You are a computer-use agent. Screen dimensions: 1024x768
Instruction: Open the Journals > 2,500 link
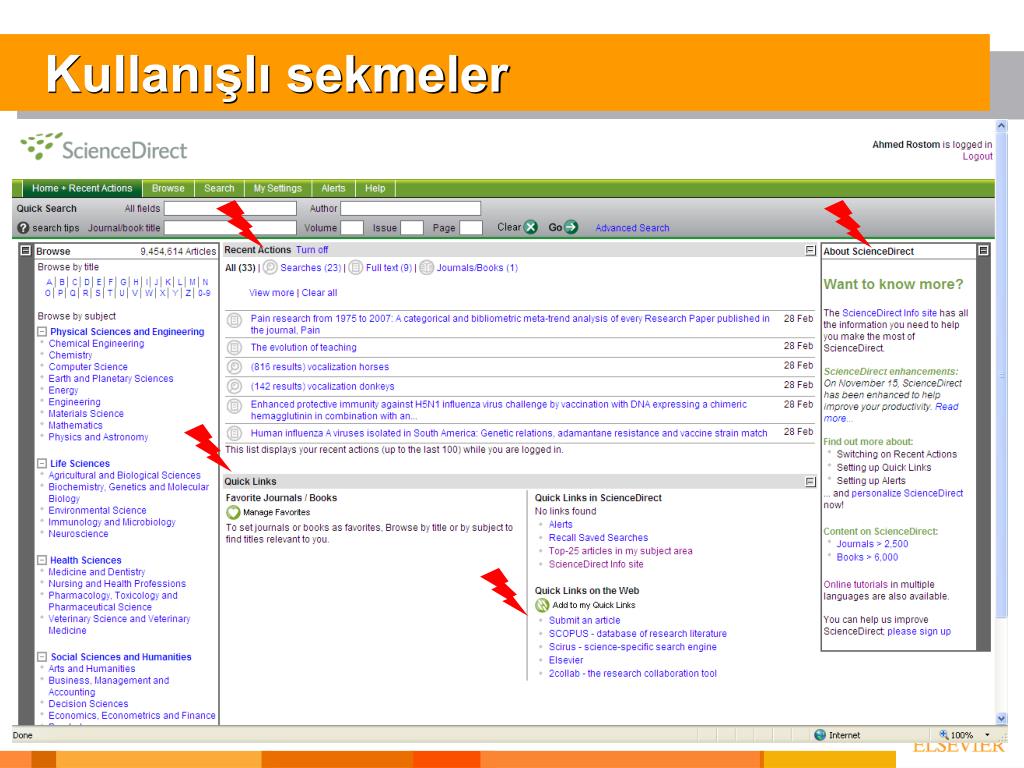click(x=872, y=544)
